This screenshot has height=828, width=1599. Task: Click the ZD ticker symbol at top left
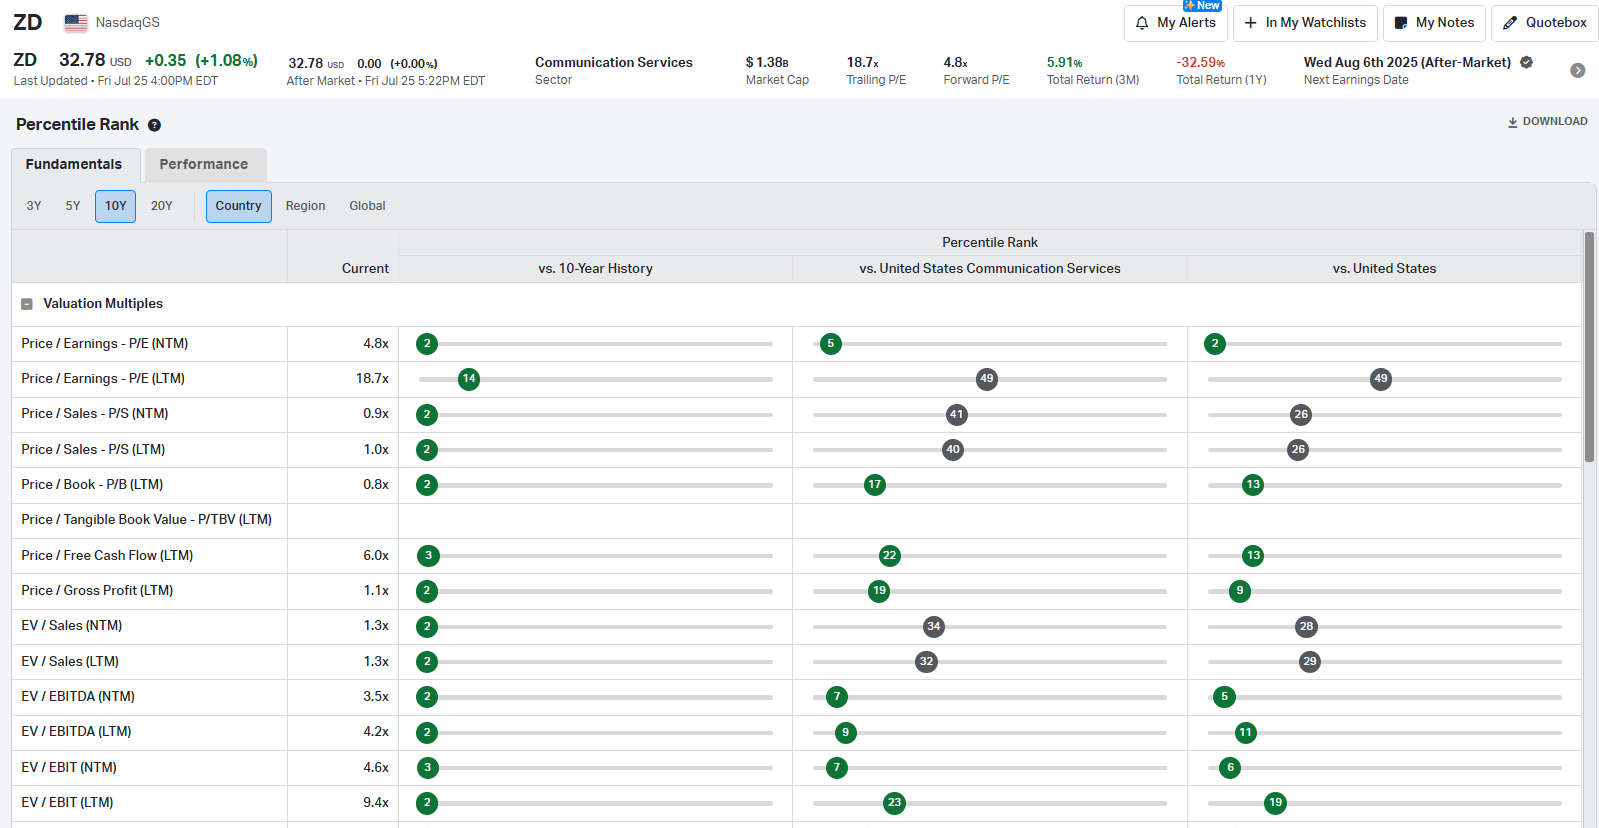tap(28, 22)
